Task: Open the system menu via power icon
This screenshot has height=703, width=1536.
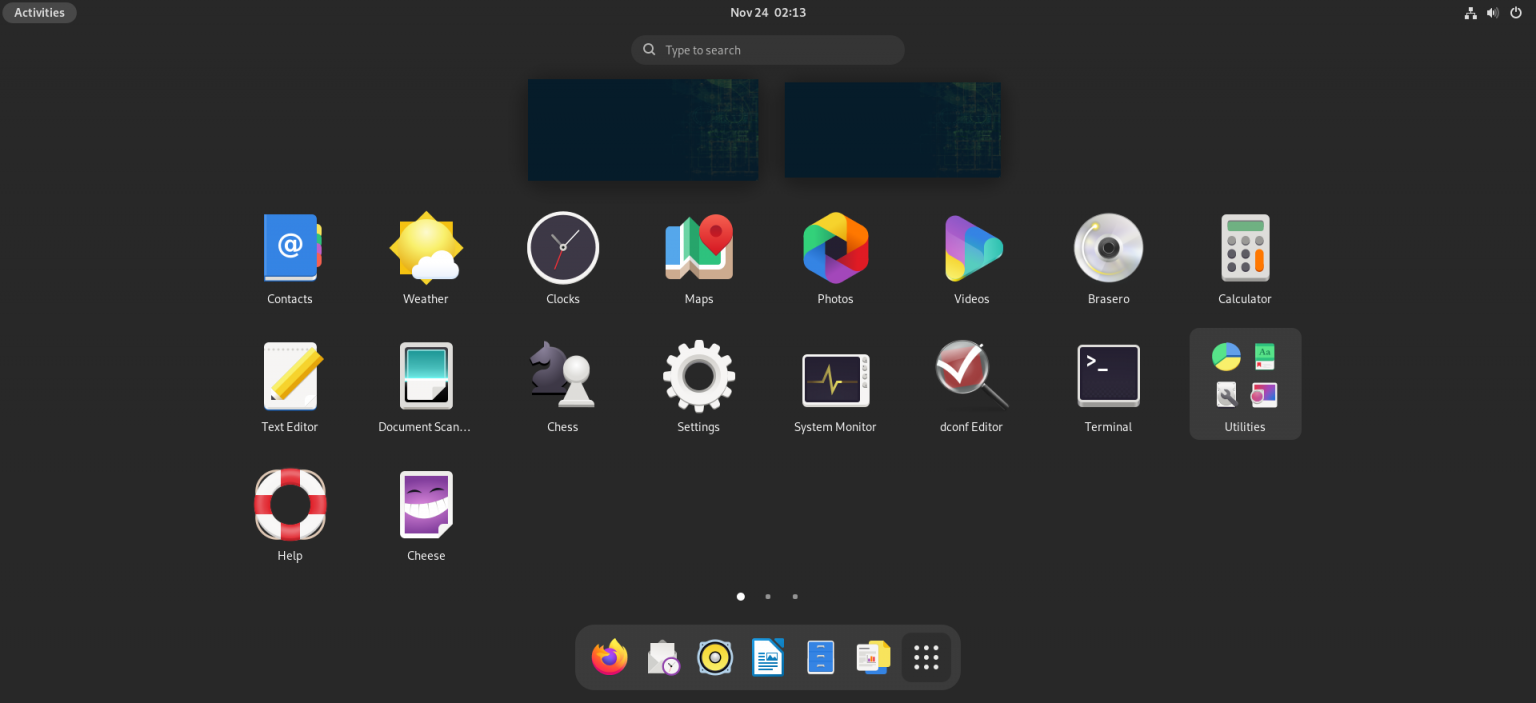Action: pyautogui.click(x=1515, y=13)
